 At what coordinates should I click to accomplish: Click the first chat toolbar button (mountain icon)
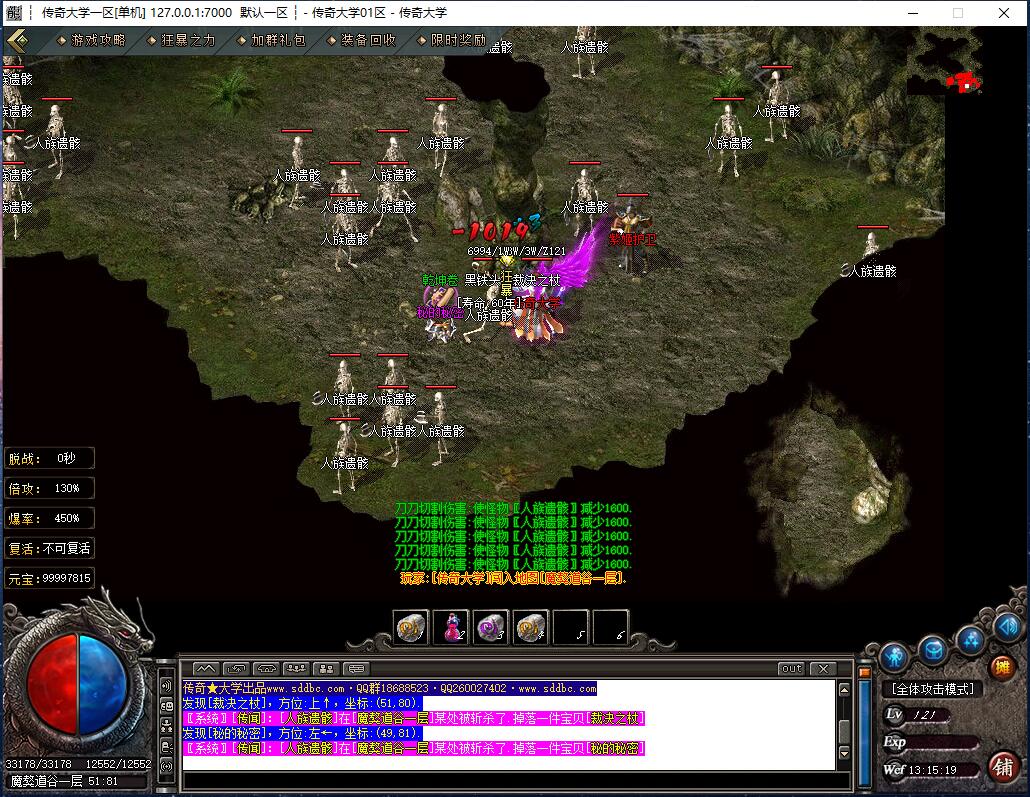click(x=205, y=668)
